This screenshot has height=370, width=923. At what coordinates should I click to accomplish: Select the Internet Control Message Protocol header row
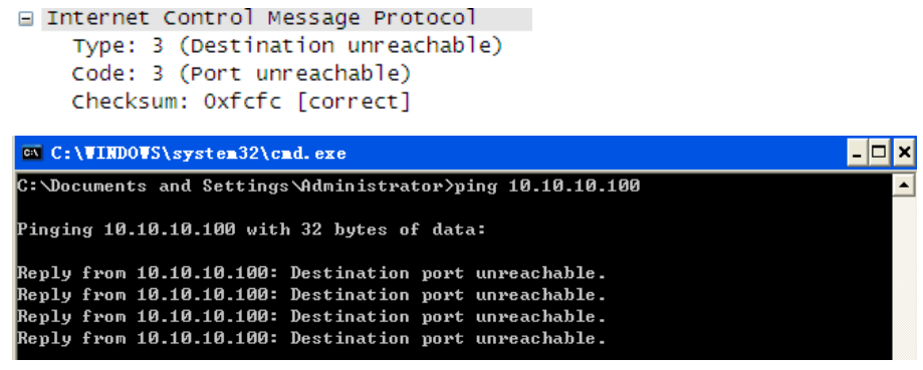[287, 19]
